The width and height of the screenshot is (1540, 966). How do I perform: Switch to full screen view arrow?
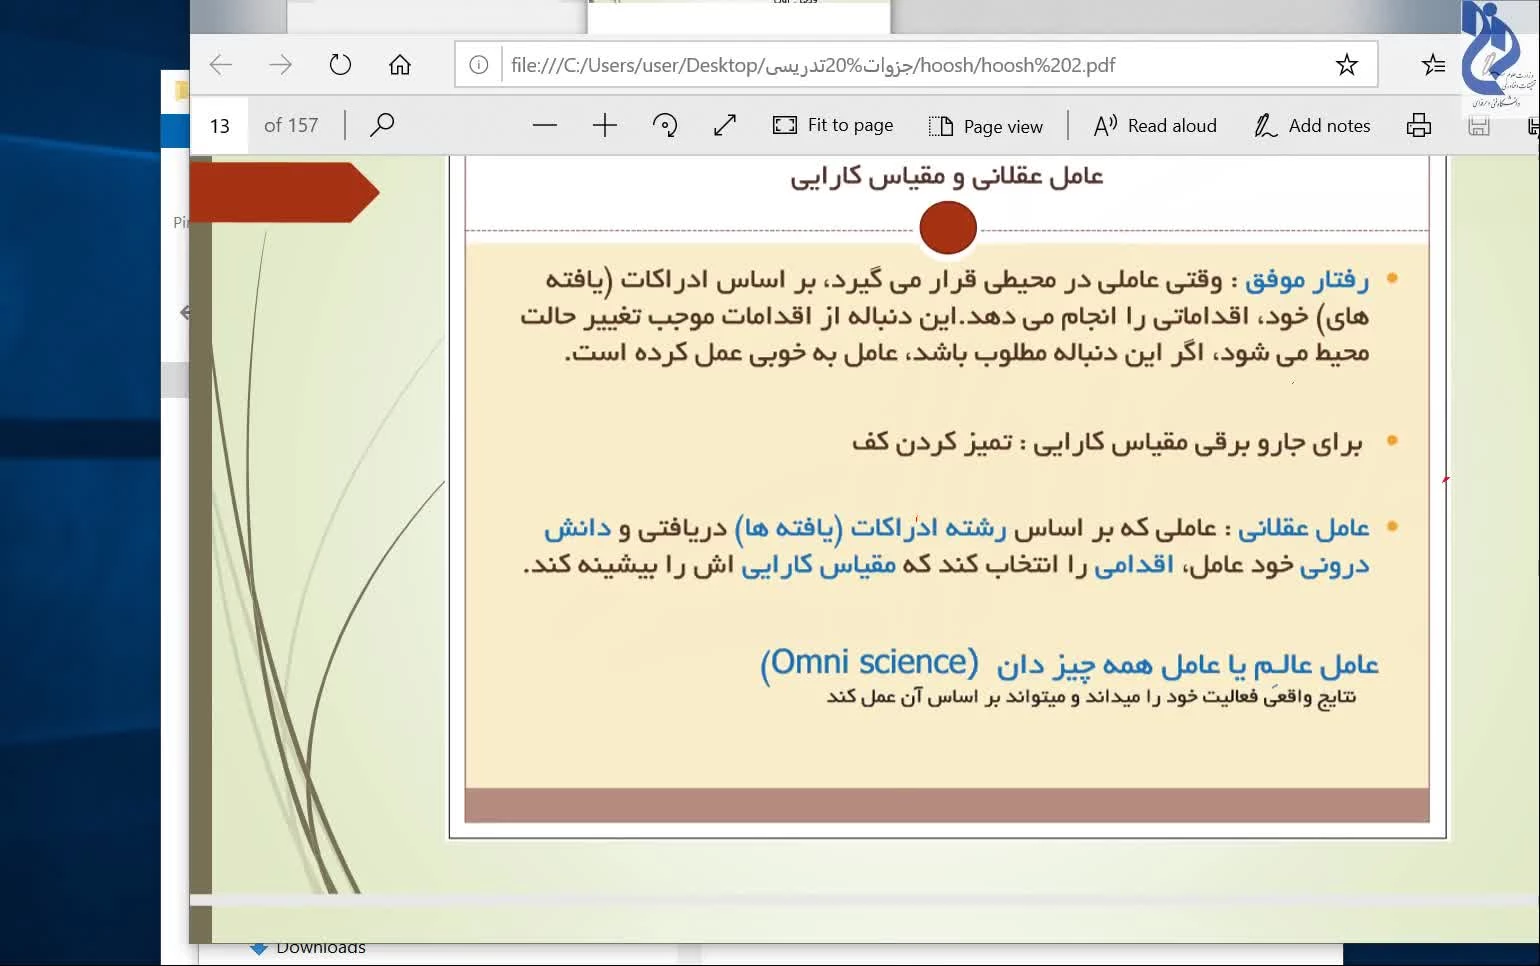coord(725,125)
